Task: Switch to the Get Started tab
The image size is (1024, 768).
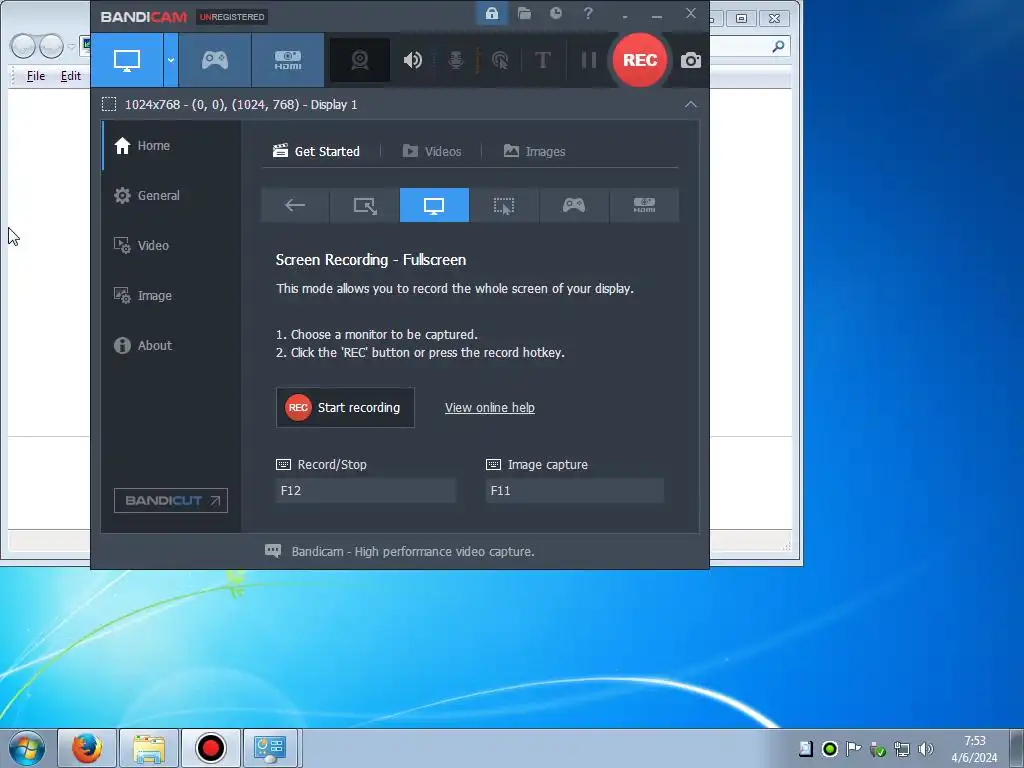Action: click(316, 152)
